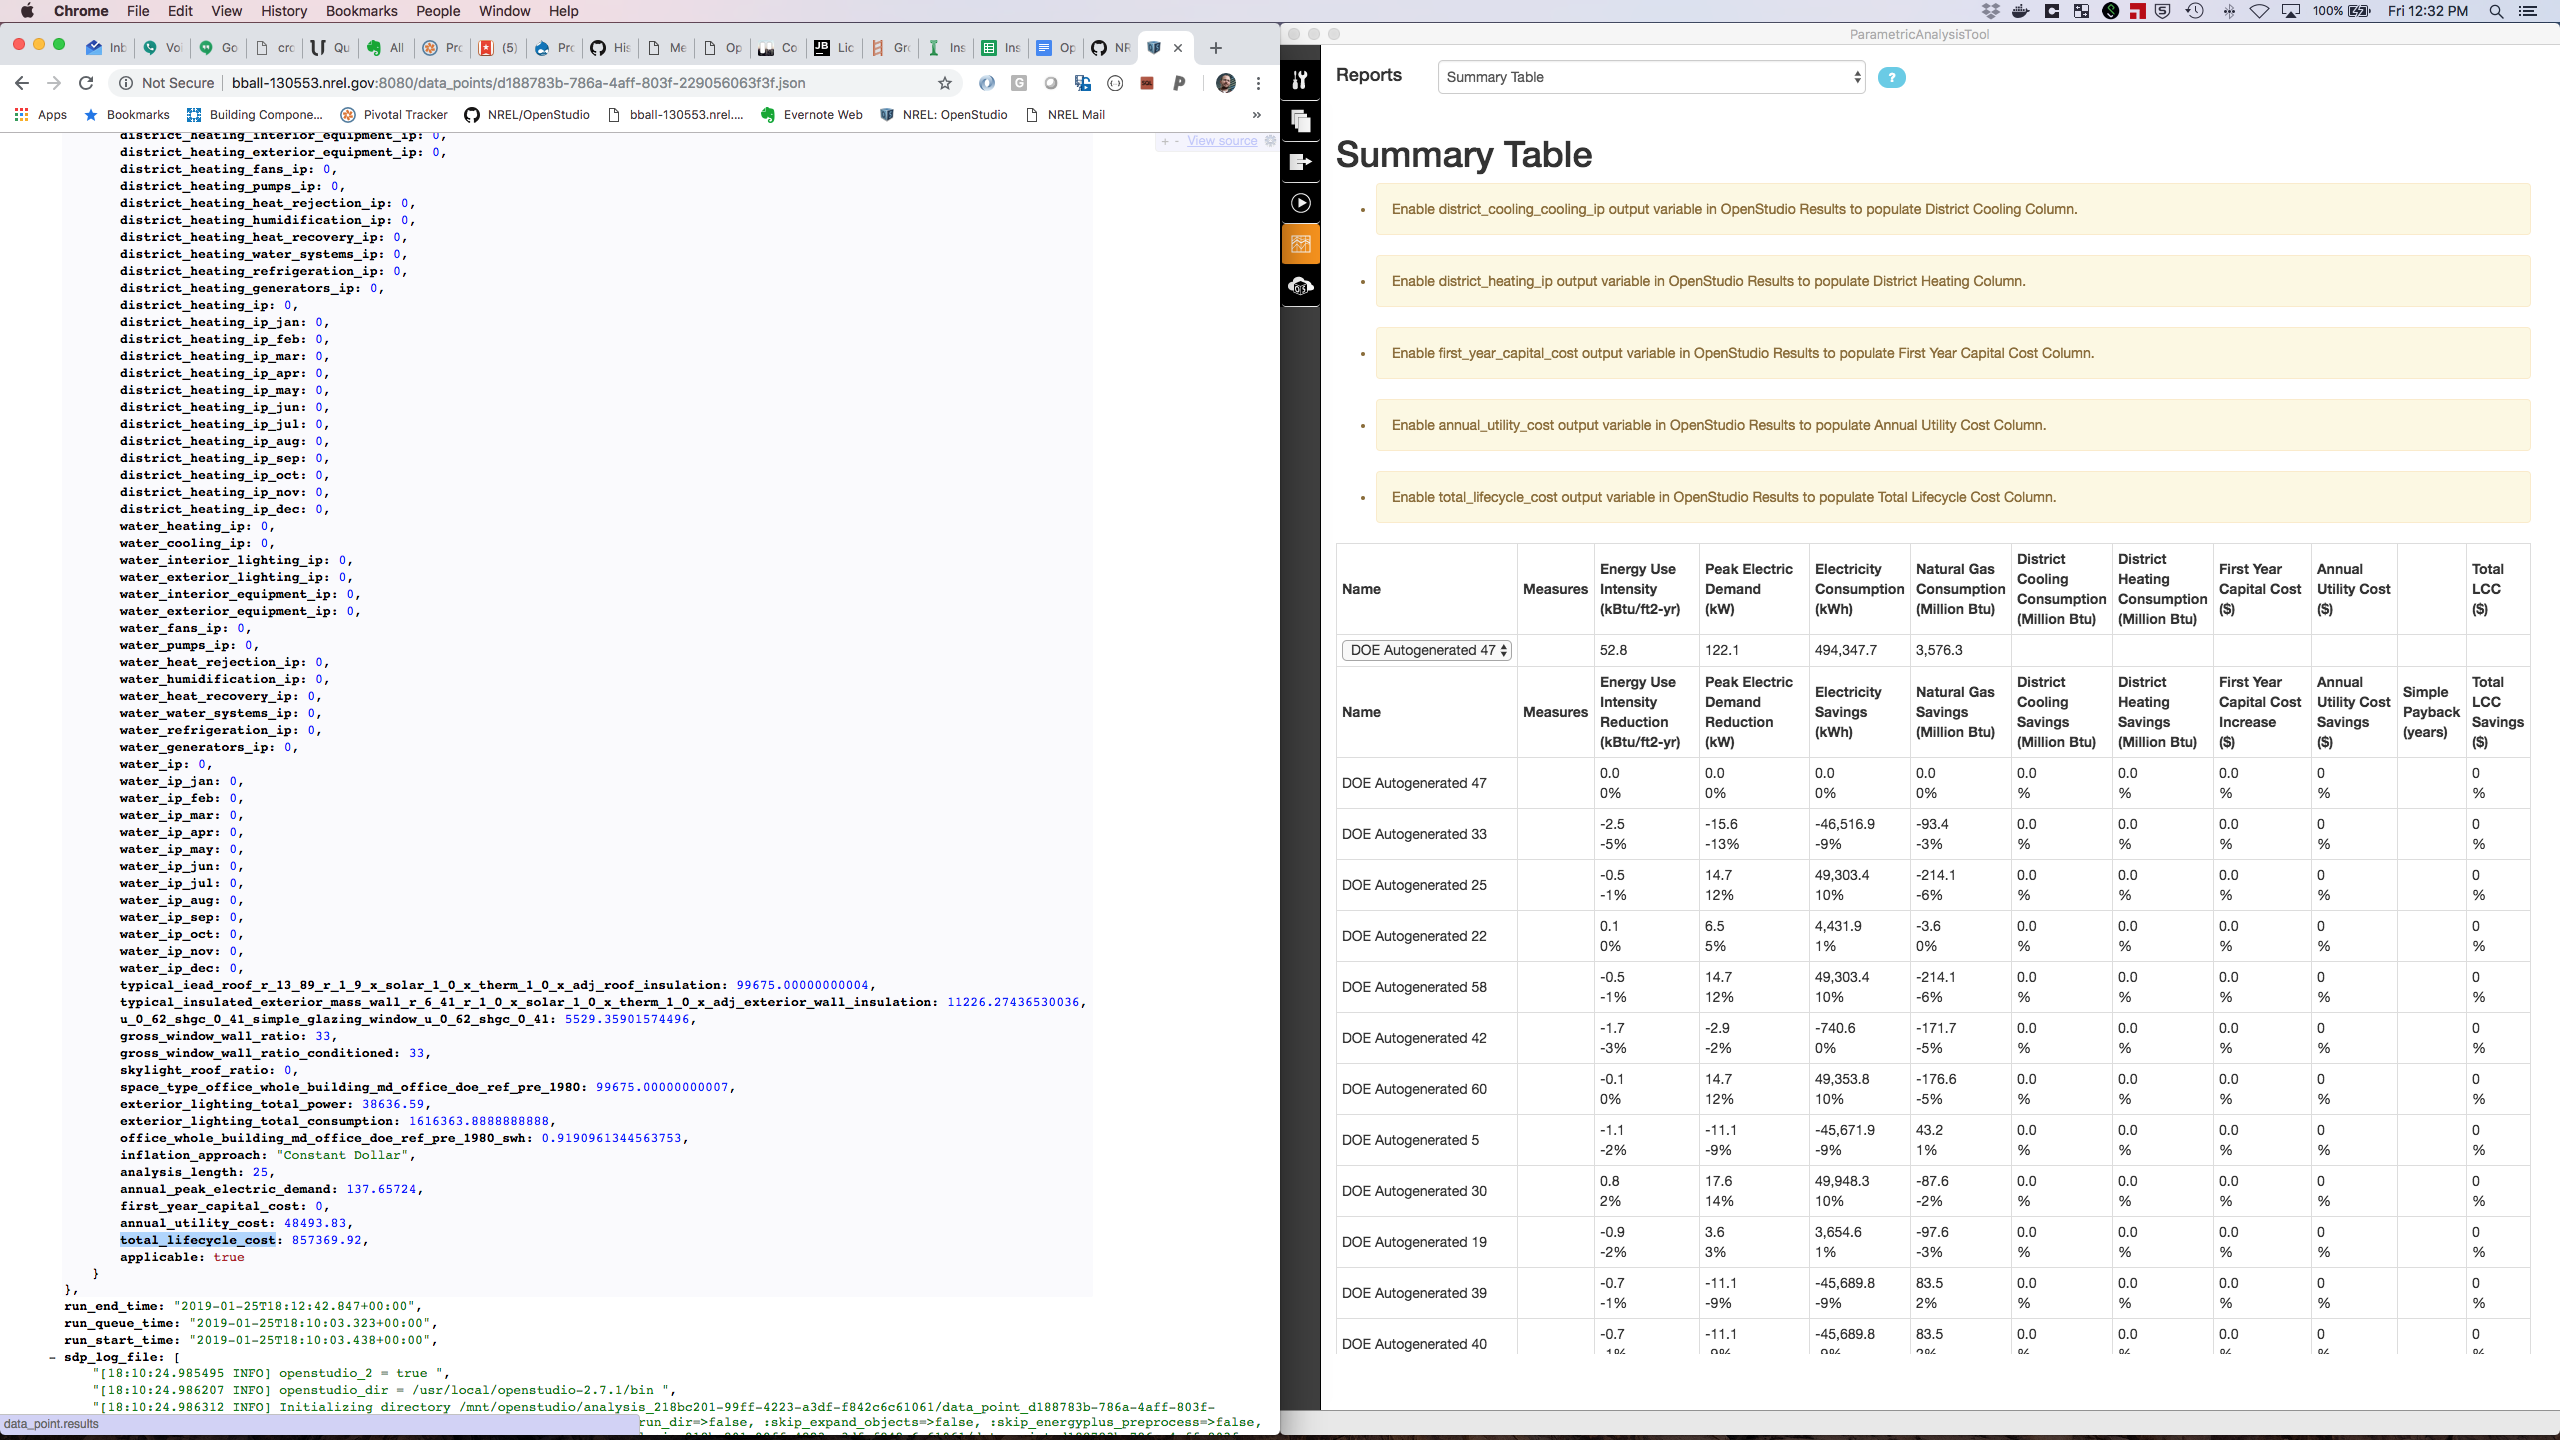The height and width of the screenshot is (1440, 2560).
Task: Select the Reports chart icon in sidebar
Action: pyautogui.click(x=1300, y=243)
